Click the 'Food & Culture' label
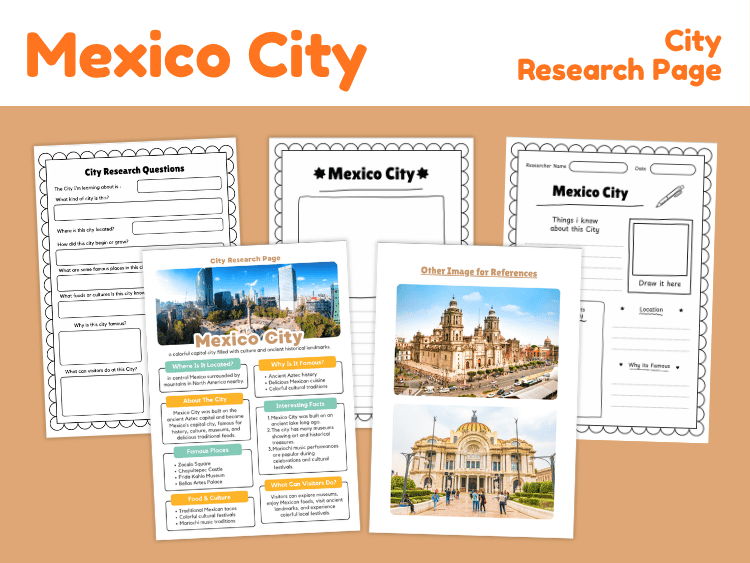This screenshot has height=563, width=750. pos(209,498)
